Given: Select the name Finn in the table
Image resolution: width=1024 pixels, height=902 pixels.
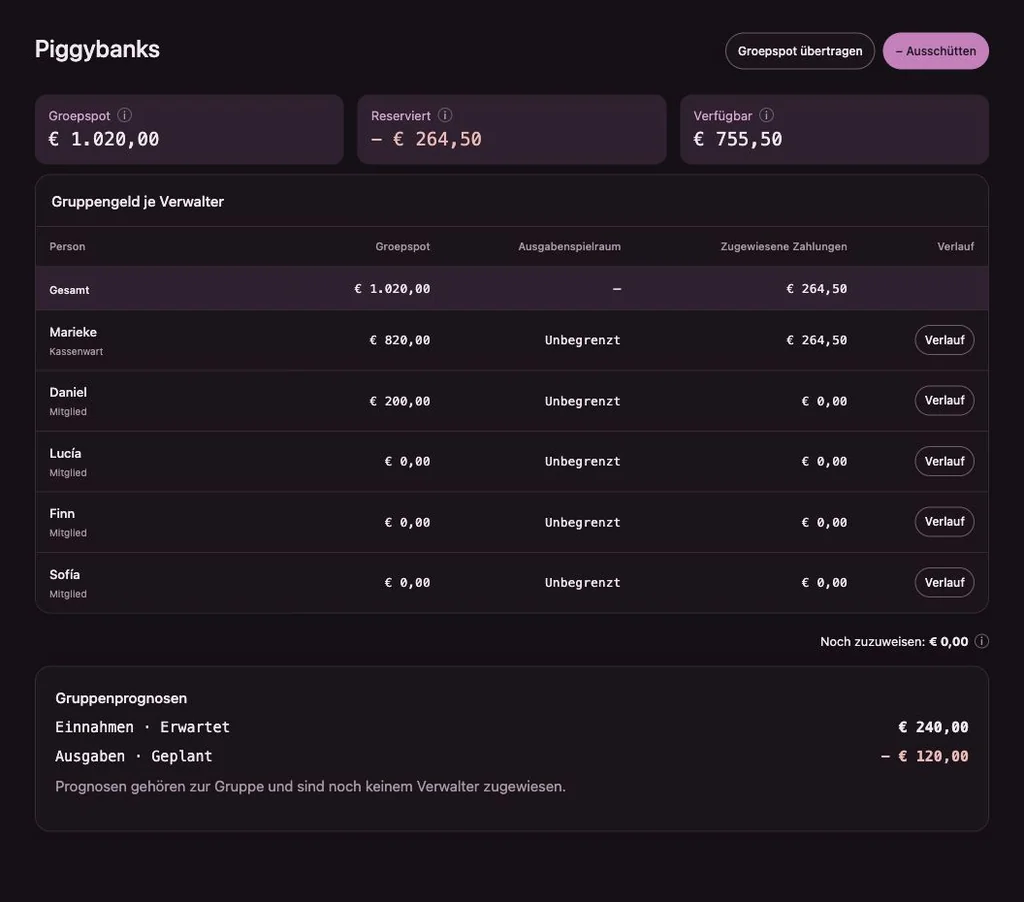Looking at the screenshot, I should click(62, 513).
